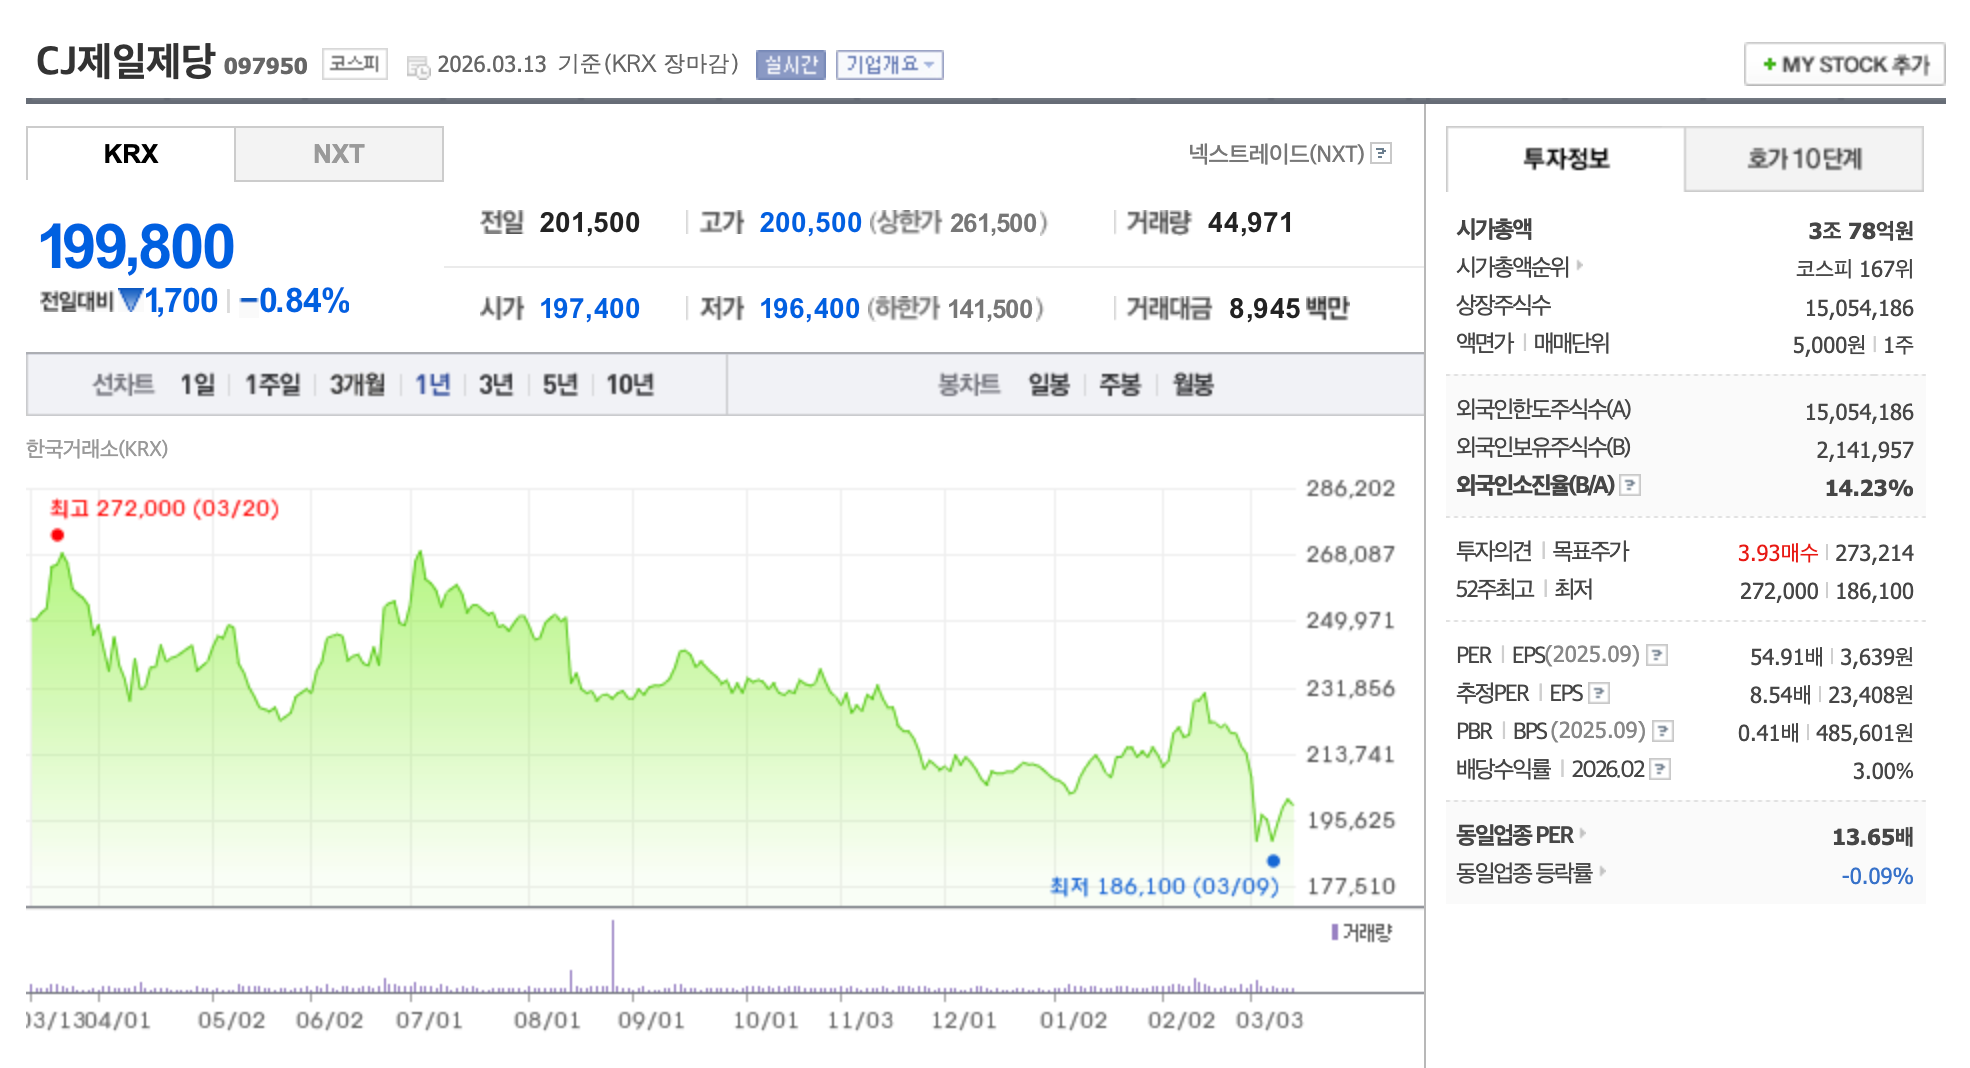Select 3년 chart range
The image size is (1970, 1068).
point(496,385)
